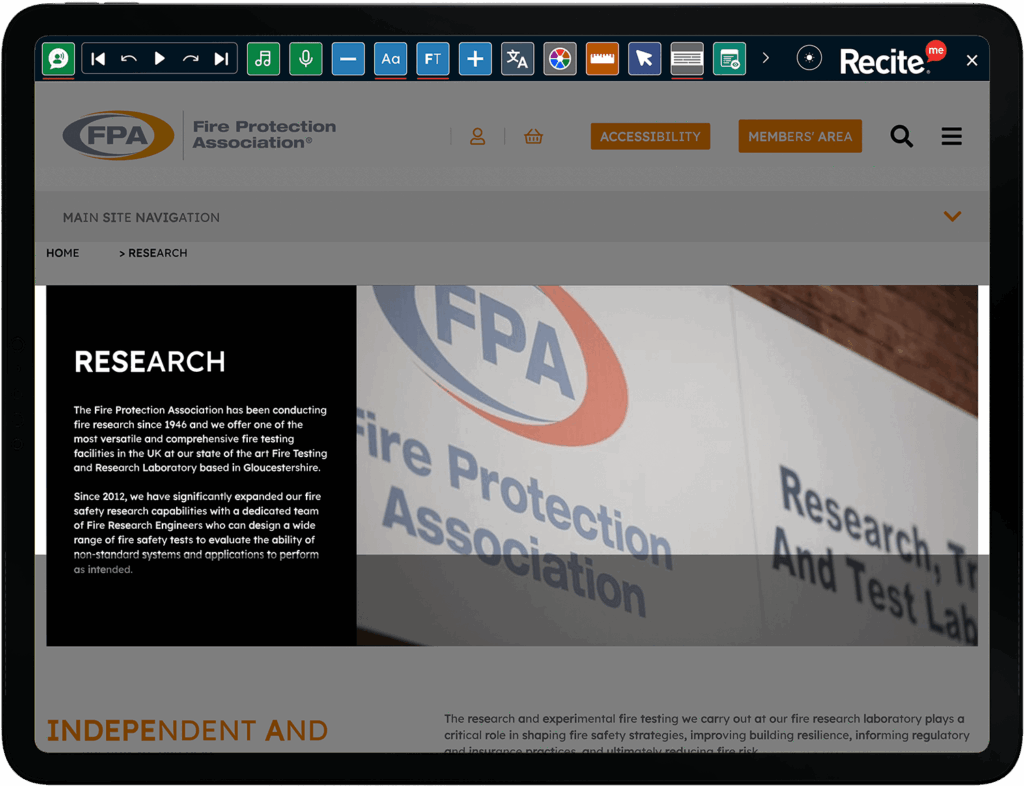Click the ACCESSIBILITY button

[650, 136]
